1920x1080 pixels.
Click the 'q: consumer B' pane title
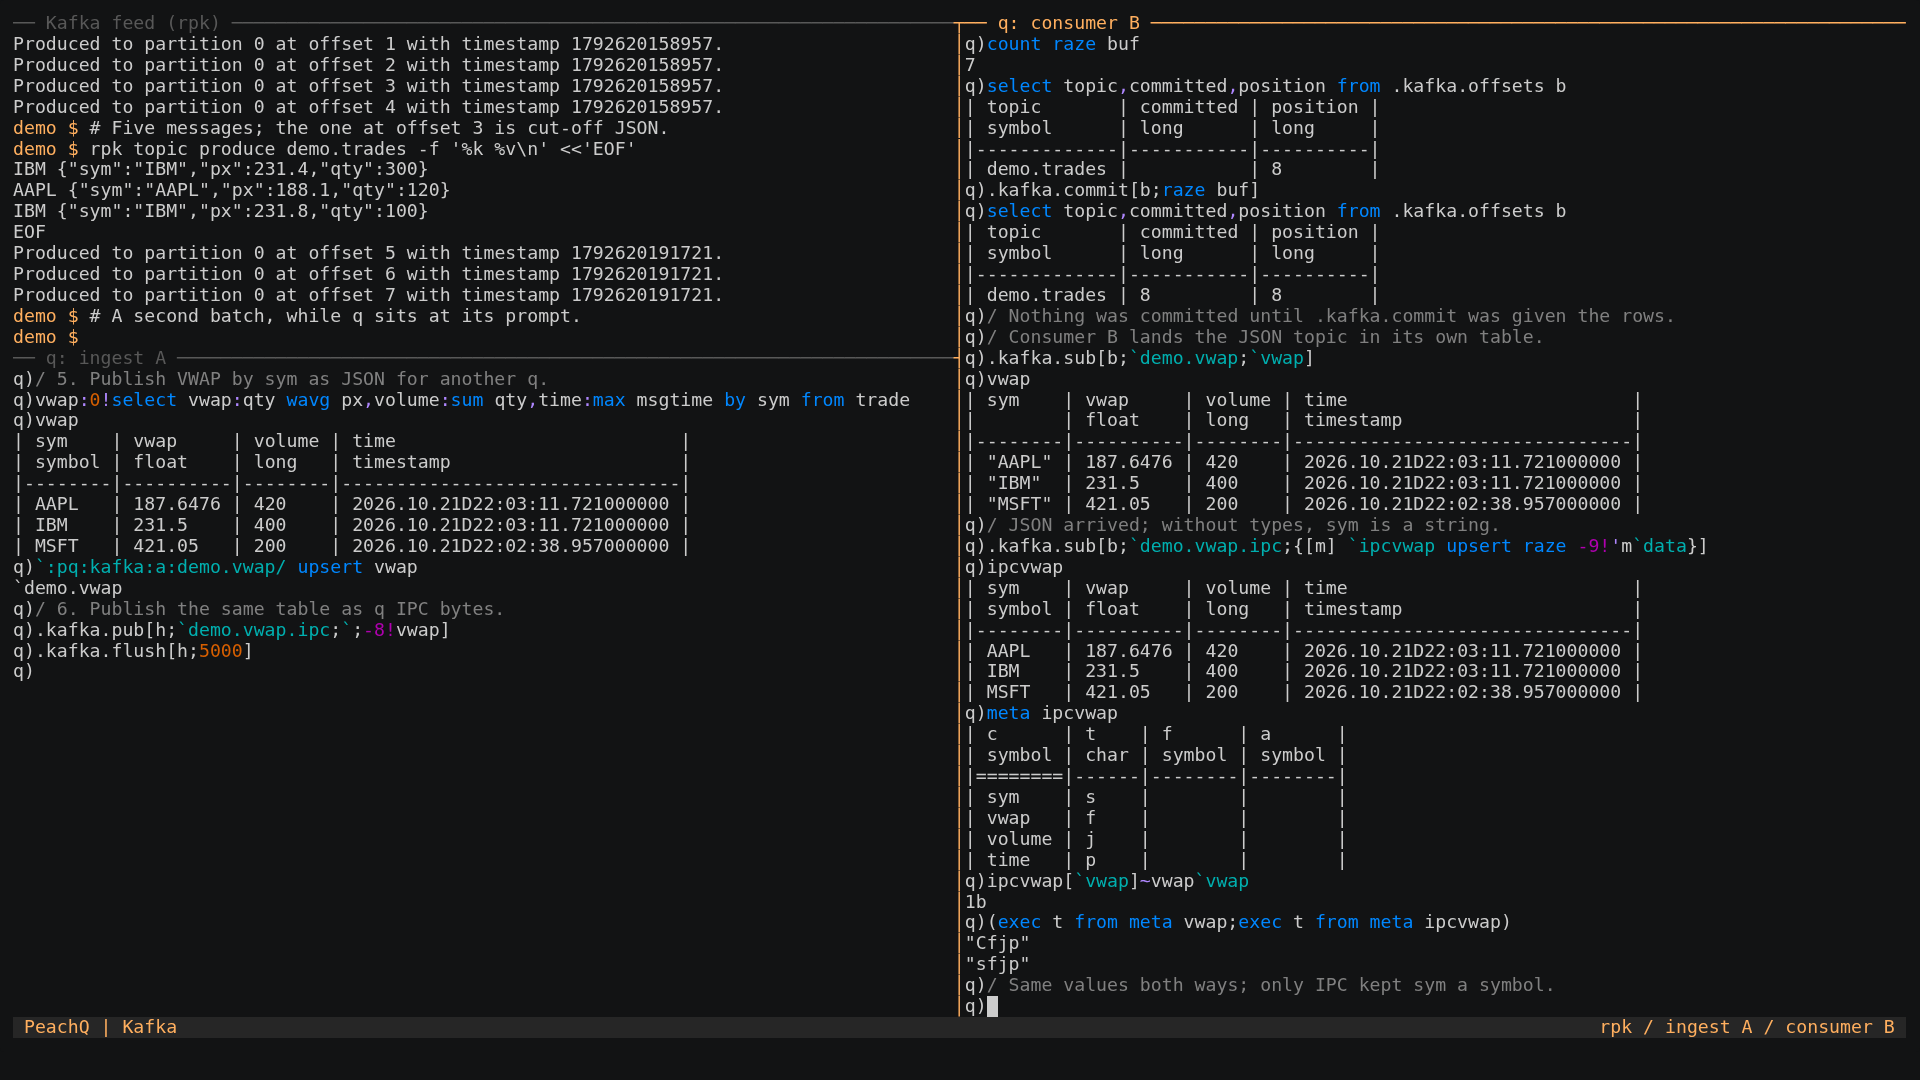pos(1068,23)
